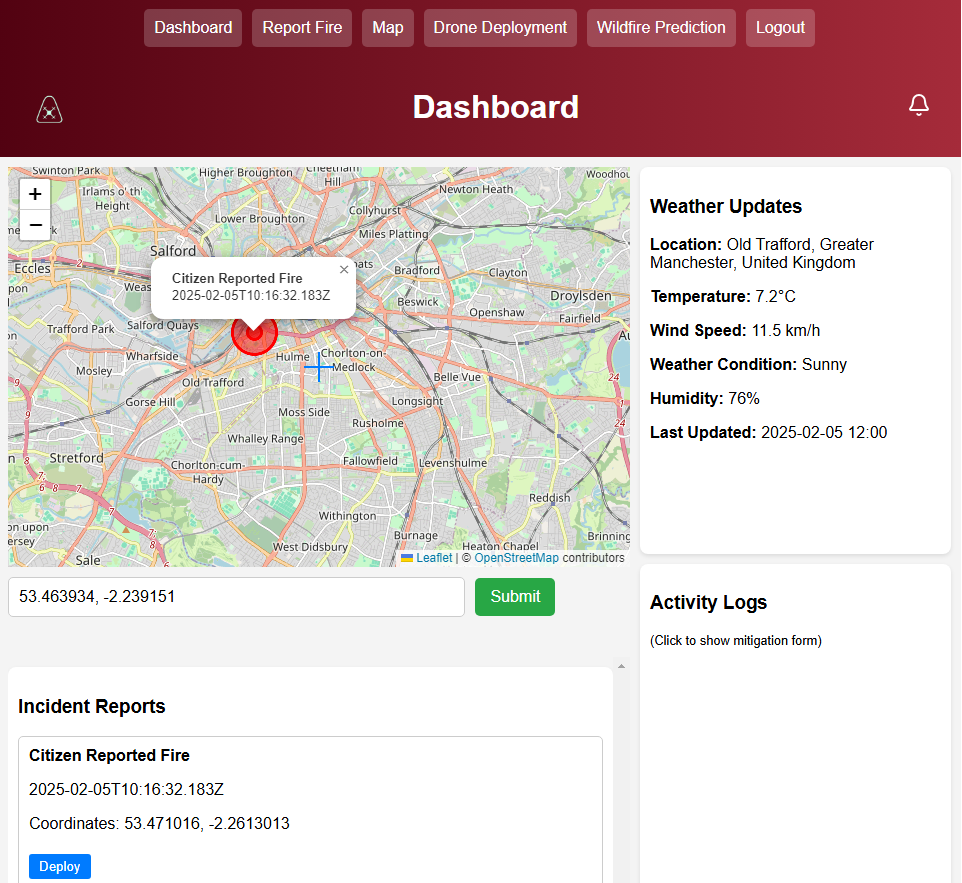This screenshot has width=962, height=883.
Task: Click the Location Old Trafford entry
Action: coord(762,253)
